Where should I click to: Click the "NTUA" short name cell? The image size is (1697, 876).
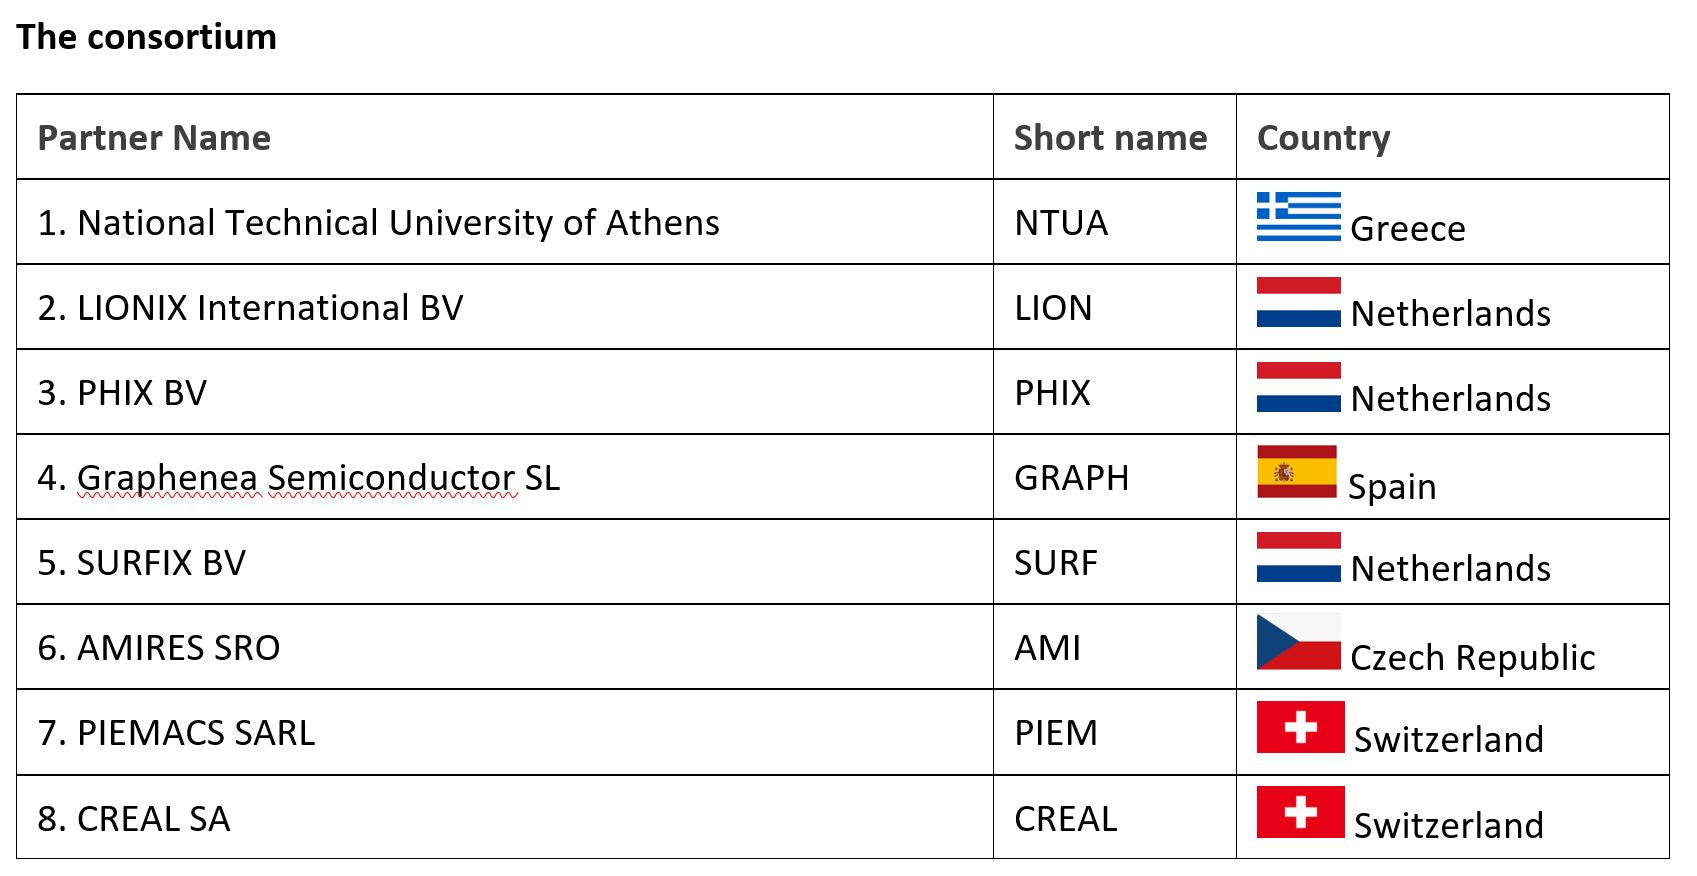1061,223
